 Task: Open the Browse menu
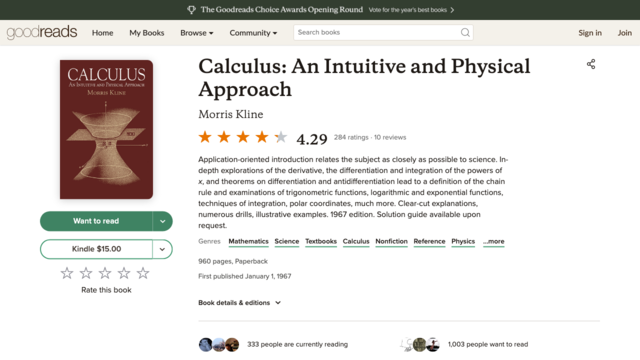197,33
